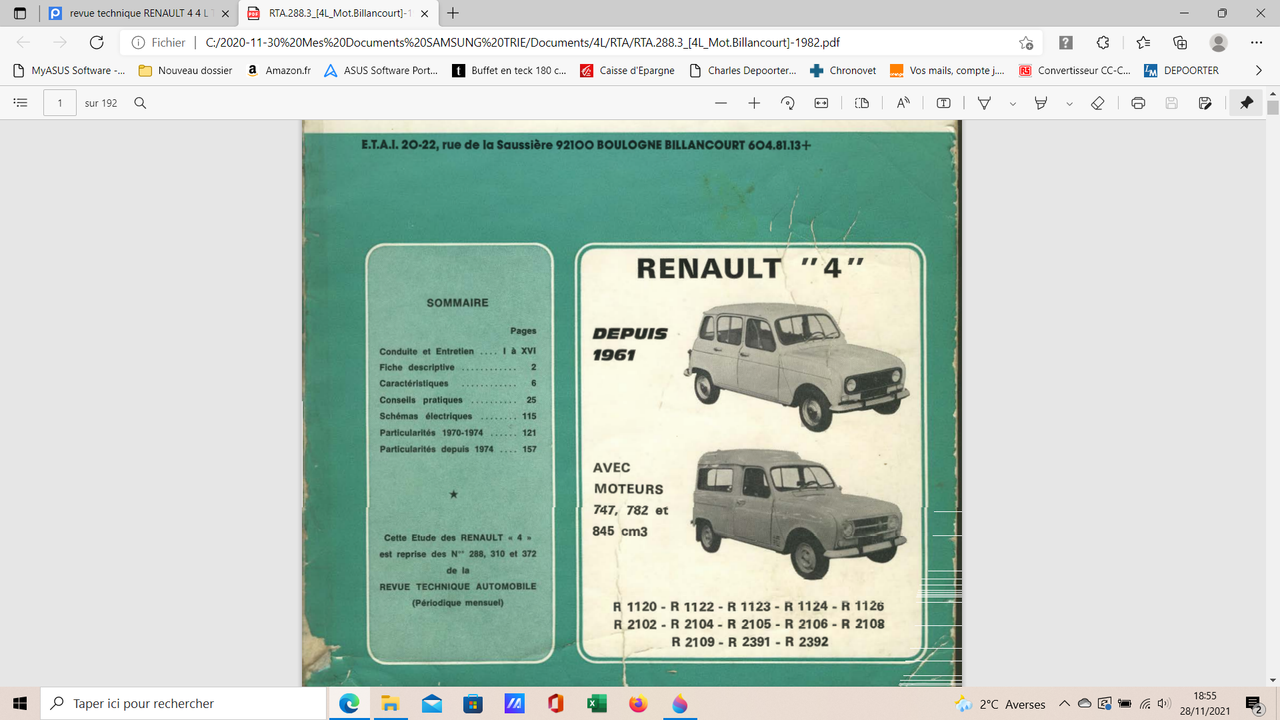Image resolution: width=1280 pixels, height=720 pixels.
Task: Select the Add text tool
Action: pyautogui.click(x=943, y=103)
